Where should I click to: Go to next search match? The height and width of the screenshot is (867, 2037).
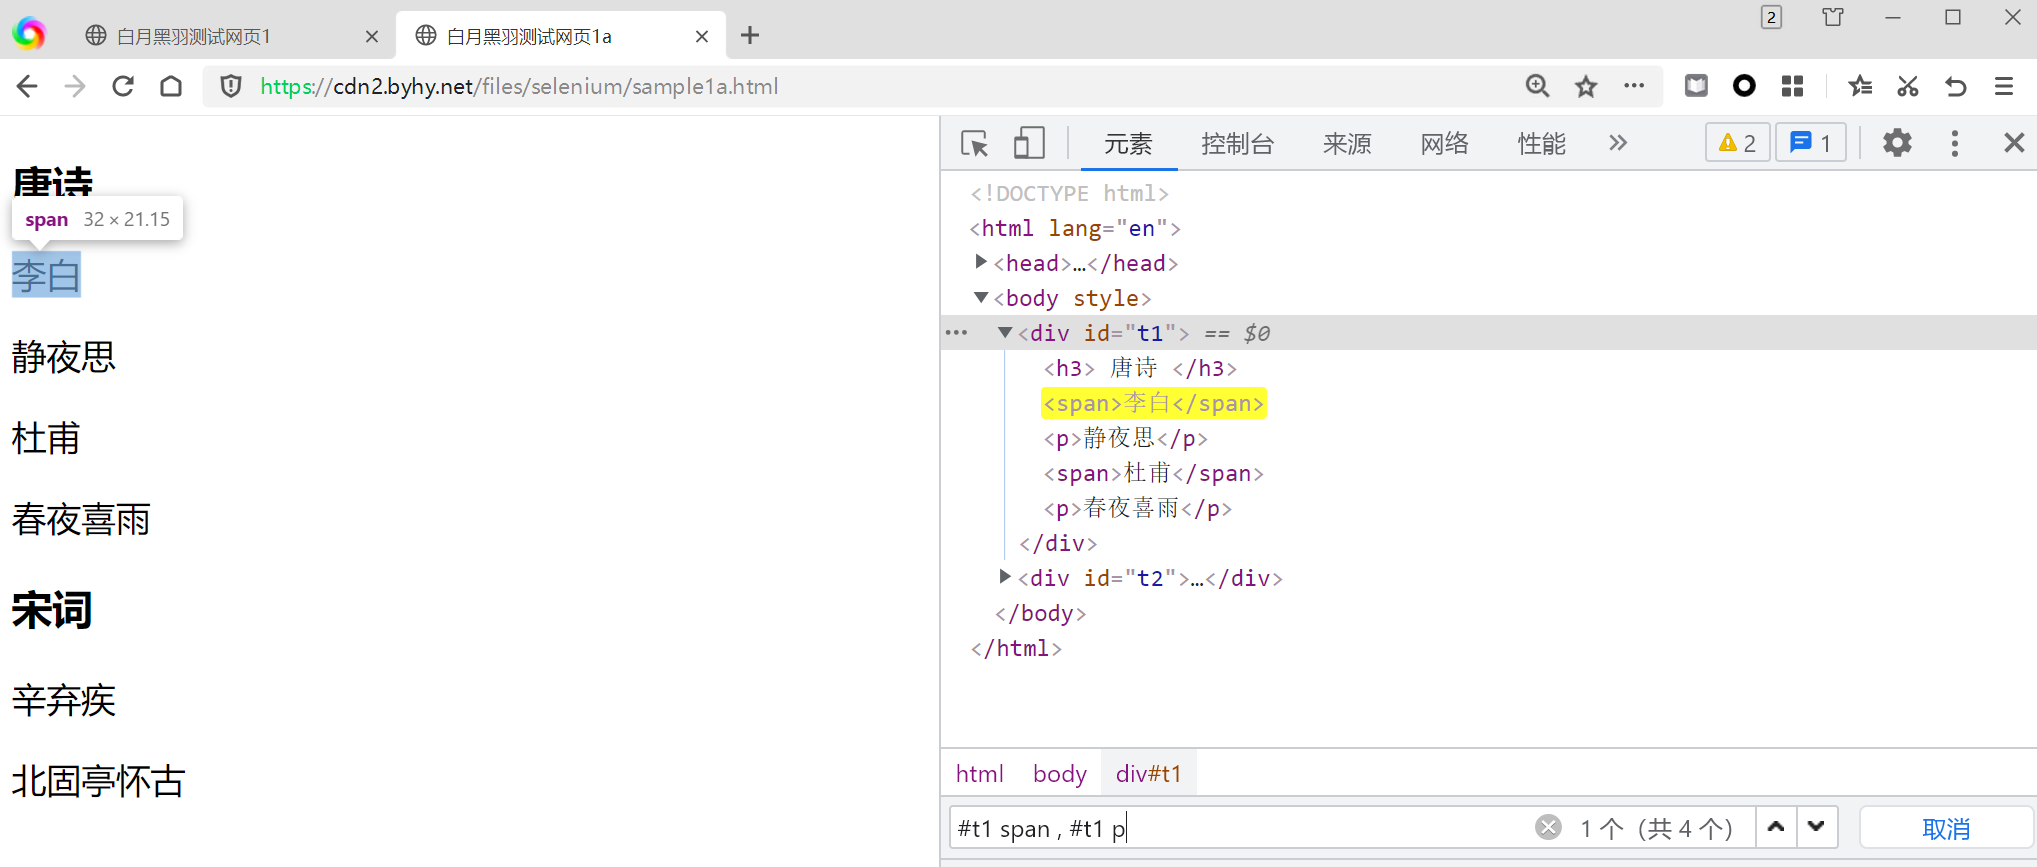coord(1817,827)
